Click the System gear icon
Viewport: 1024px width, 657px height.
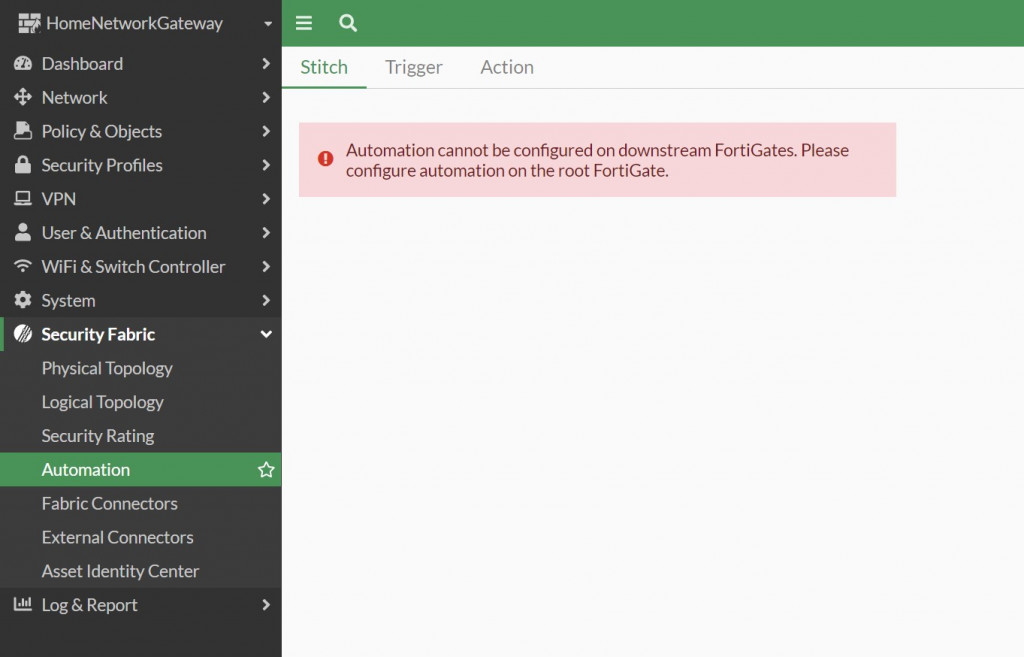click(x=23, y=300)
